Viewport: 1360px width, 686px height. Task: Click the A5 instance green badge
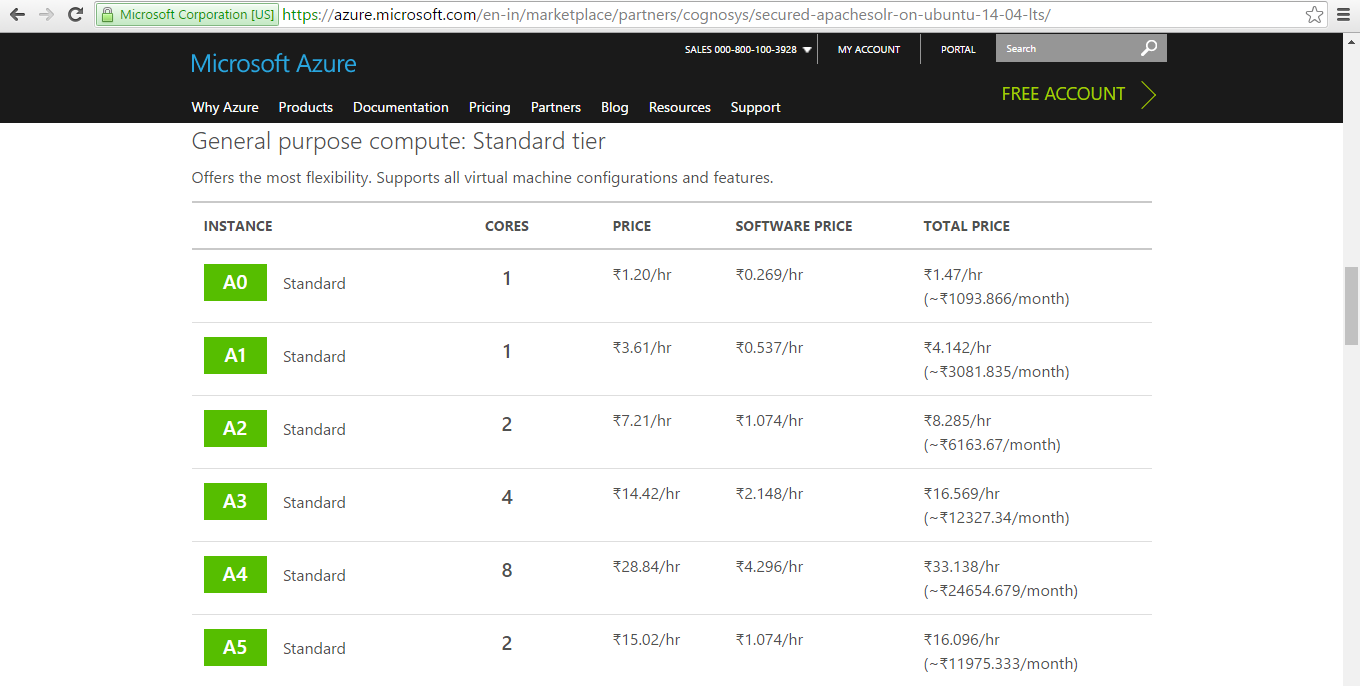235,648
